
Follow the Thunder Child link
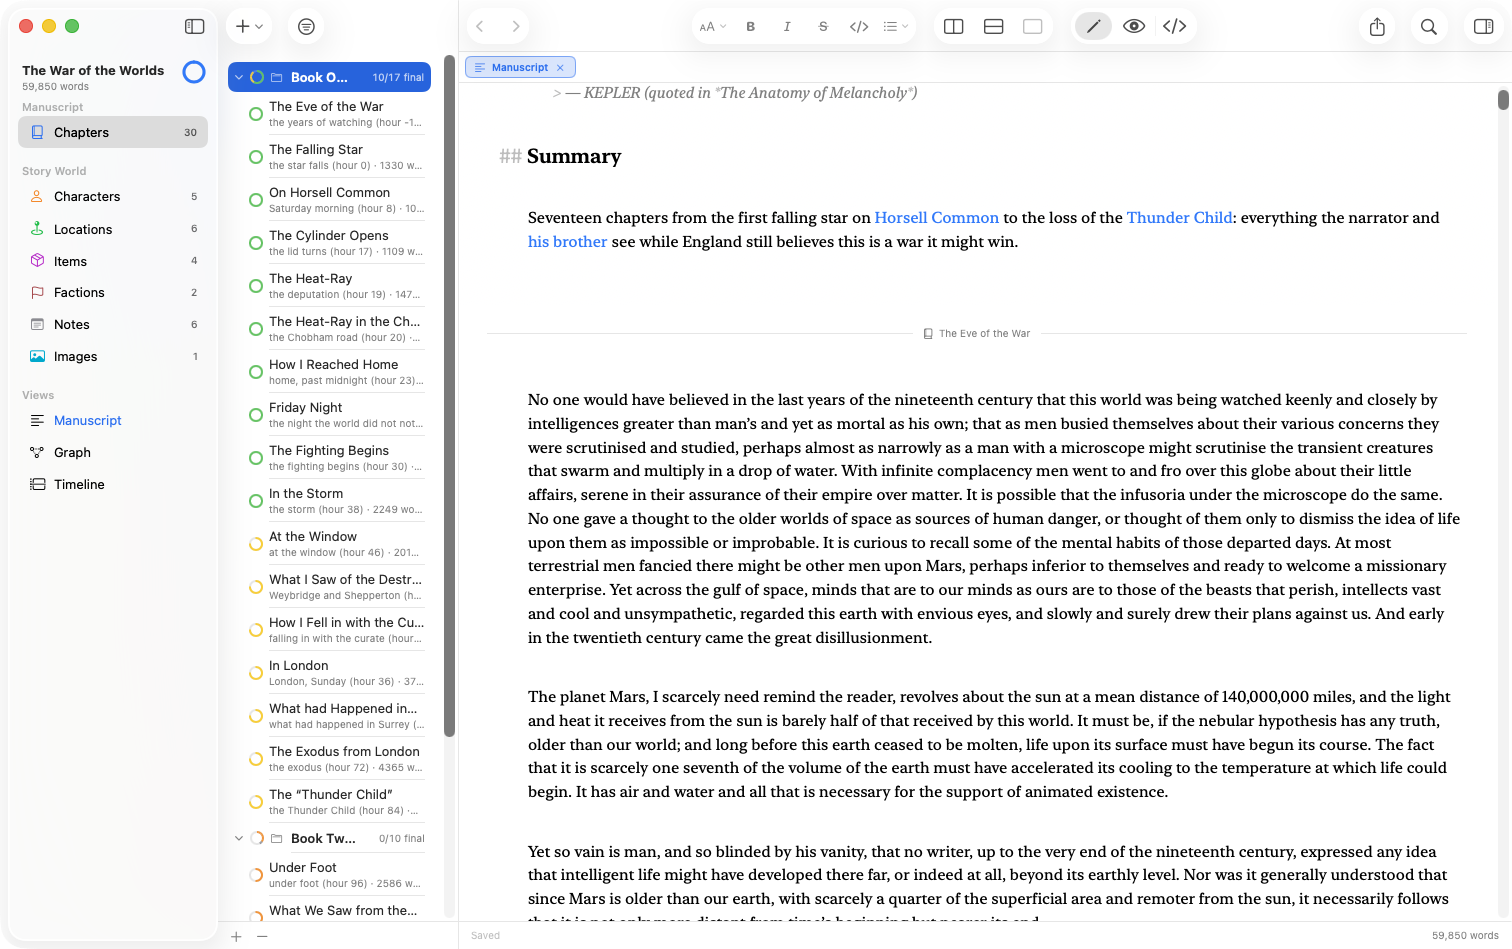point(1179,218)
